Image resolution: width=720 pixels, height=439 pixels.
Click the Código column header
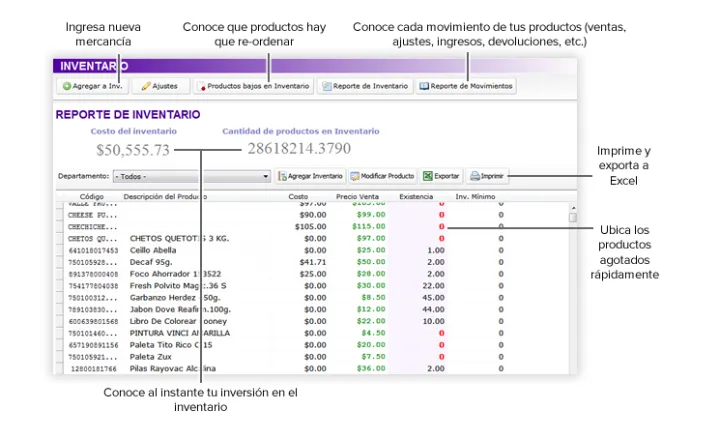point(91,197)
